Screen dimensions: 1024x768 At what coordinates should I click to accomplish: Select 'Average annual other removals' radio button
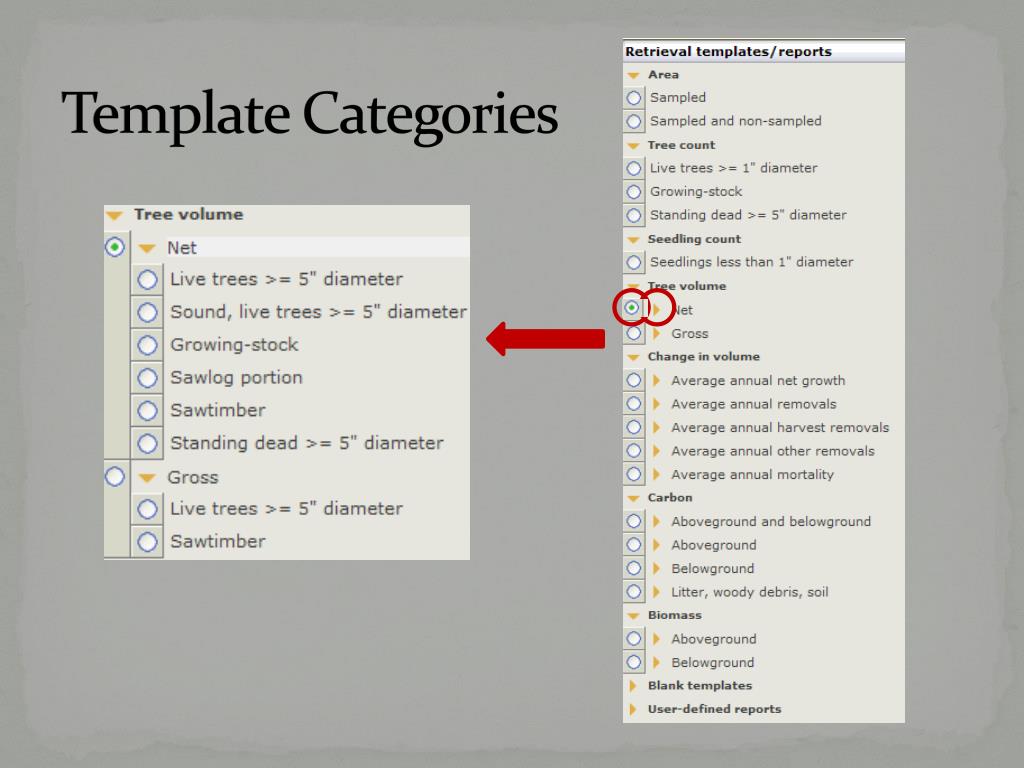coord(633,451)
